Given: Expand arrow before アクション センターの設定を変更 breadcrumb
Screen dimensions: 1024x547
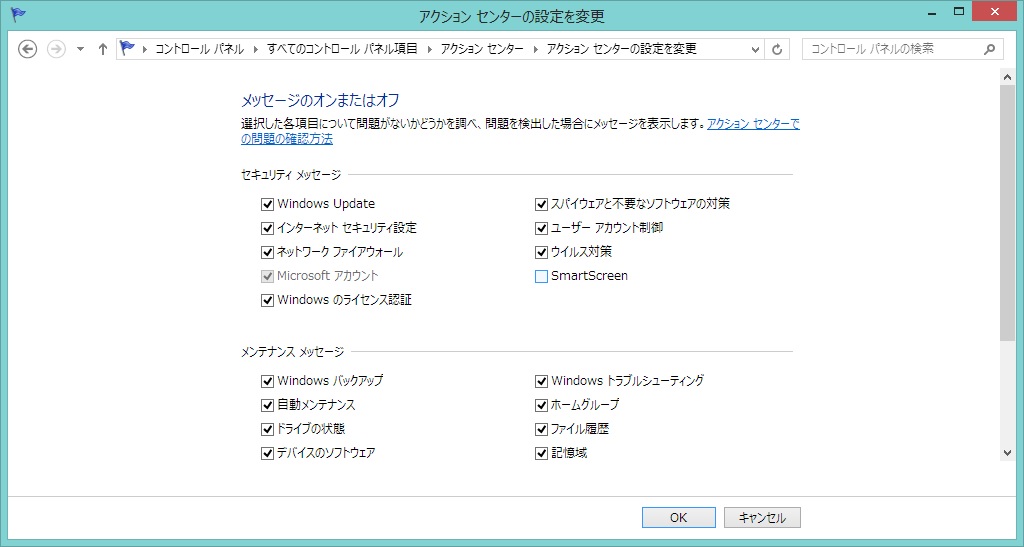Looking at the screenshot, I should pyautogui.click(x=536, y=49).
